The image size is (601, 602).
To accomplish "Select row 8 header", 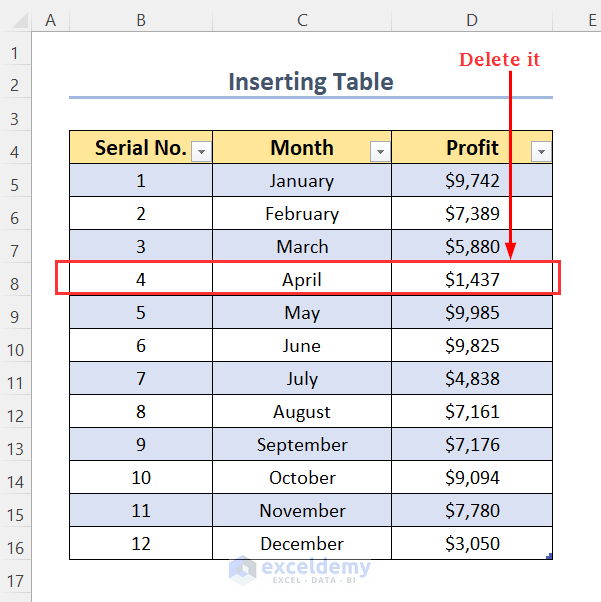I will click(15, 283).
